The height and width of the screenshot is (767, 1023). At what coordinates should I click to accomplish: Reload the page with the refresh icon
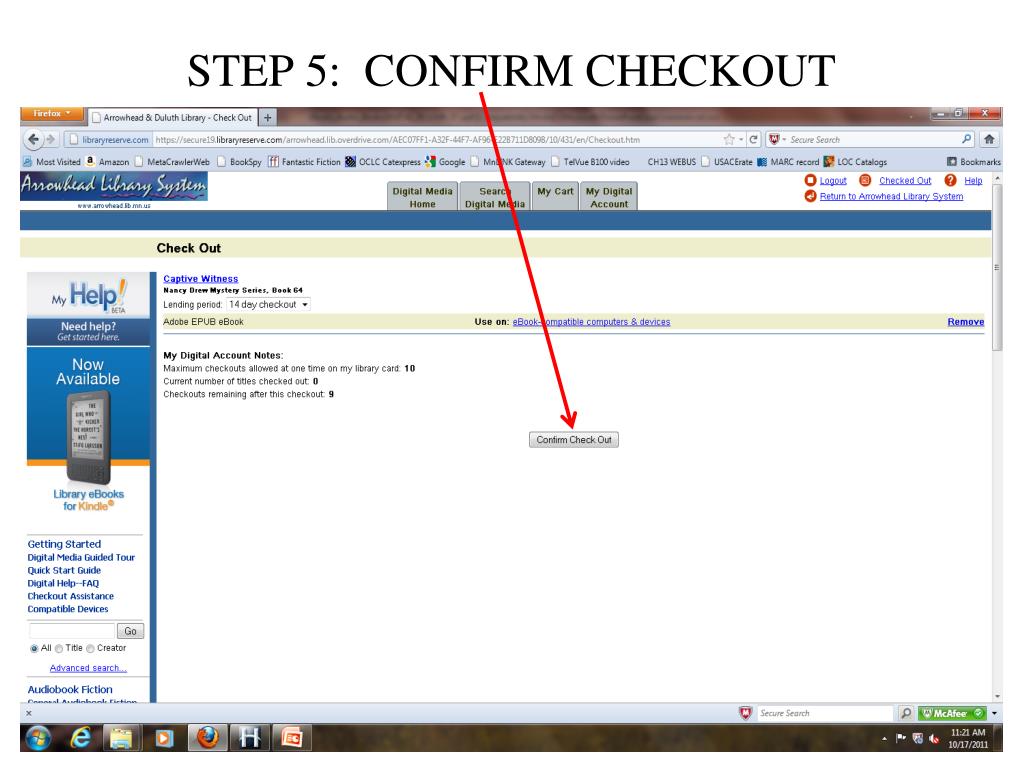coord(754,139)
